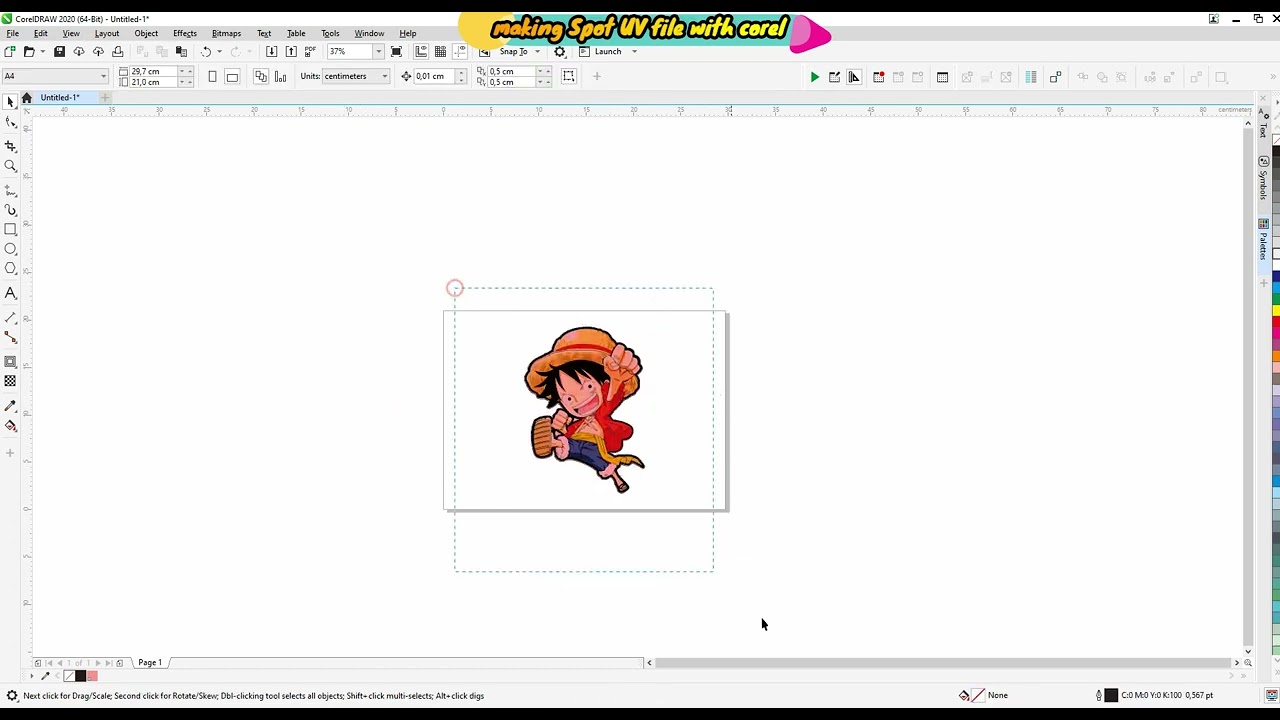Select the Freehand tool
The width and height of the screenshot is (1280, 720).
point(10,190)
